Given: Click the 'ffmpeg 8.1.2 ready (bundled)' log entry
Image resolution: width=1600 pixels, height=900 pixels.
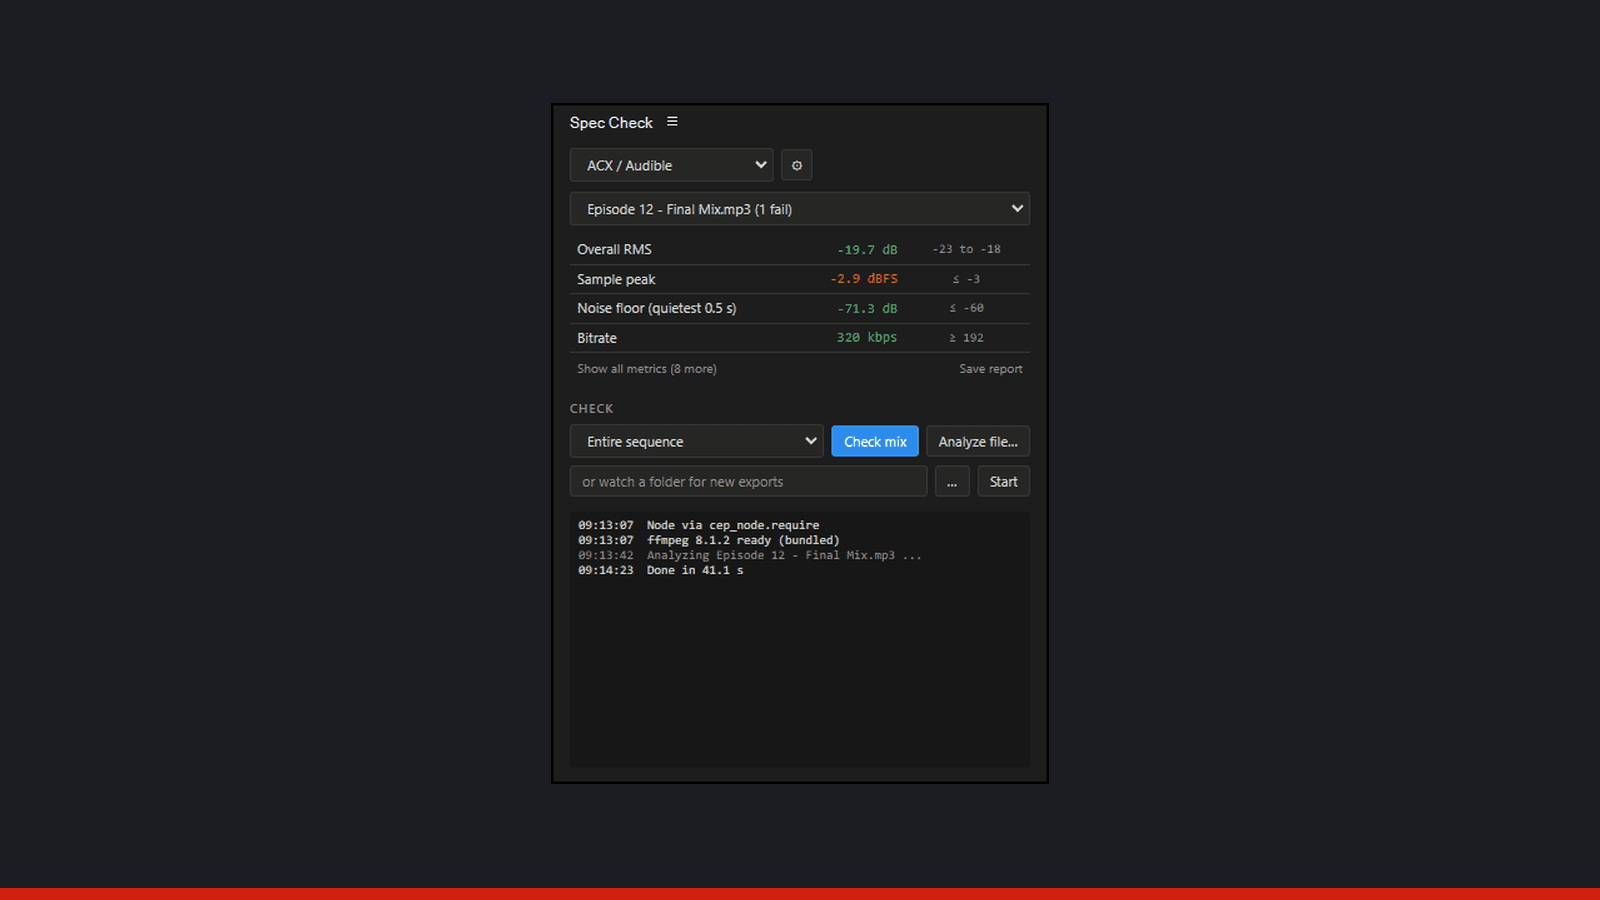Looking at the screenshot, I should coord(709,540).
